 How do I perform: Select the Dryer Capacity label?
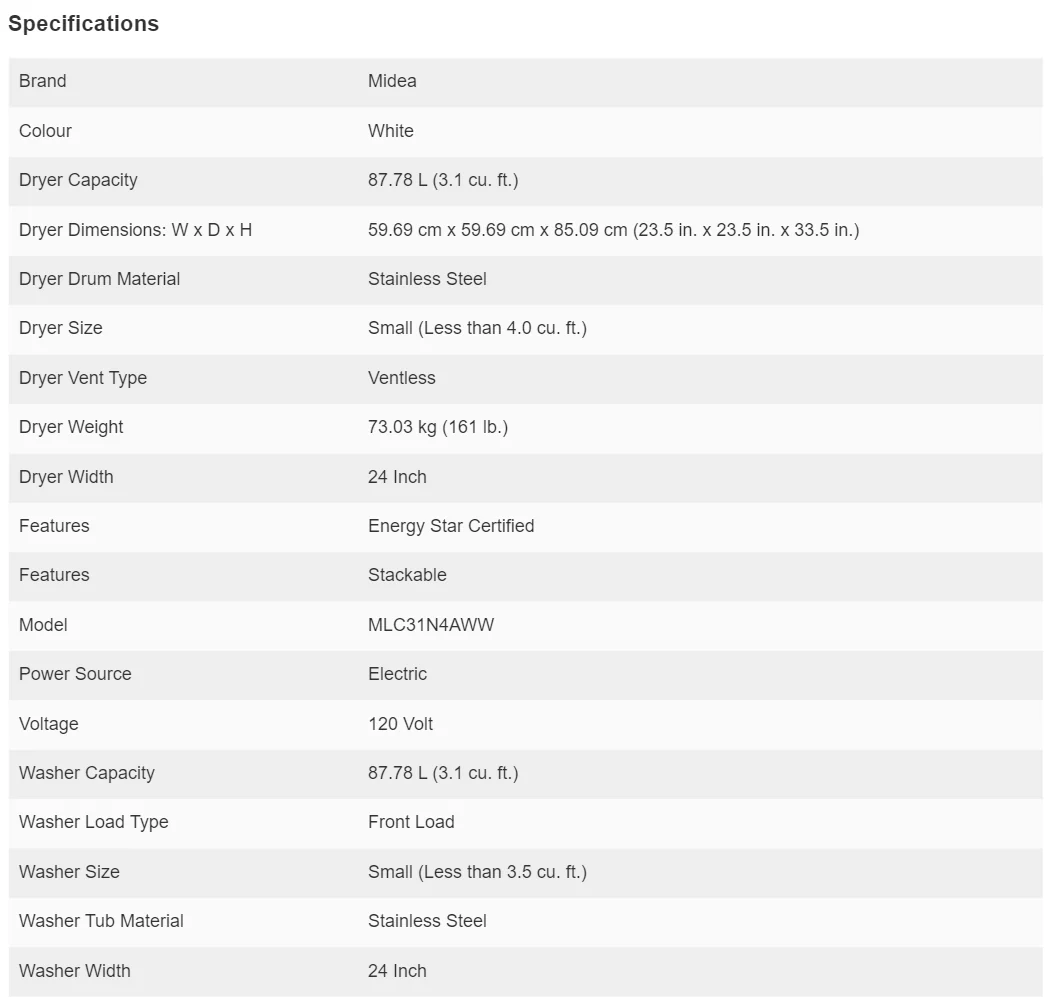[x=78, y=180]
